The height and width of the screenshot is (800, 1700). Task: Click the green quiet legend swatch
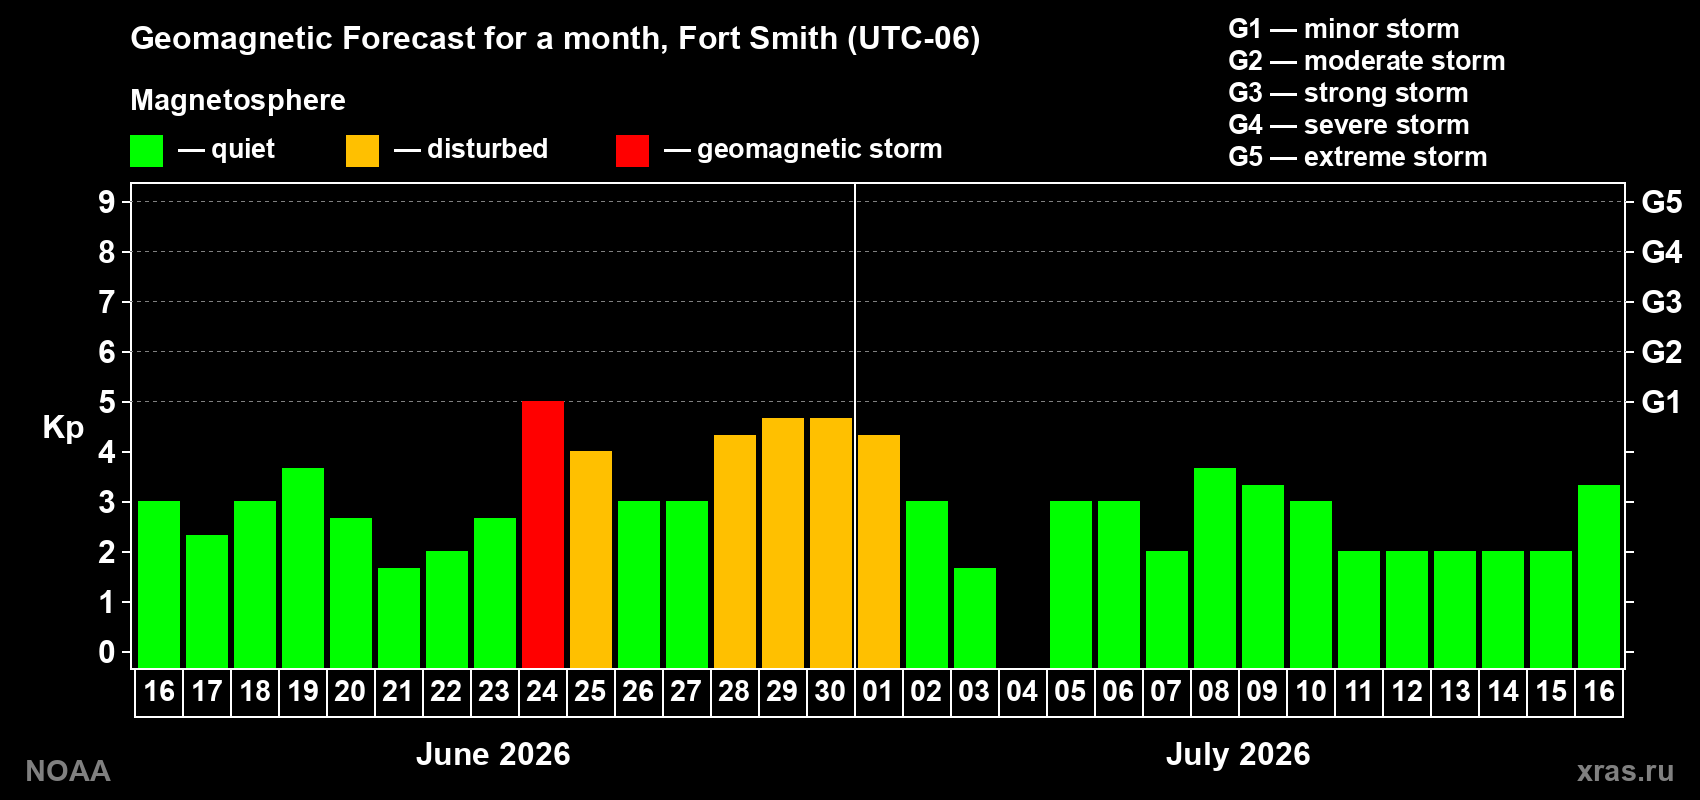pos(146,151)
